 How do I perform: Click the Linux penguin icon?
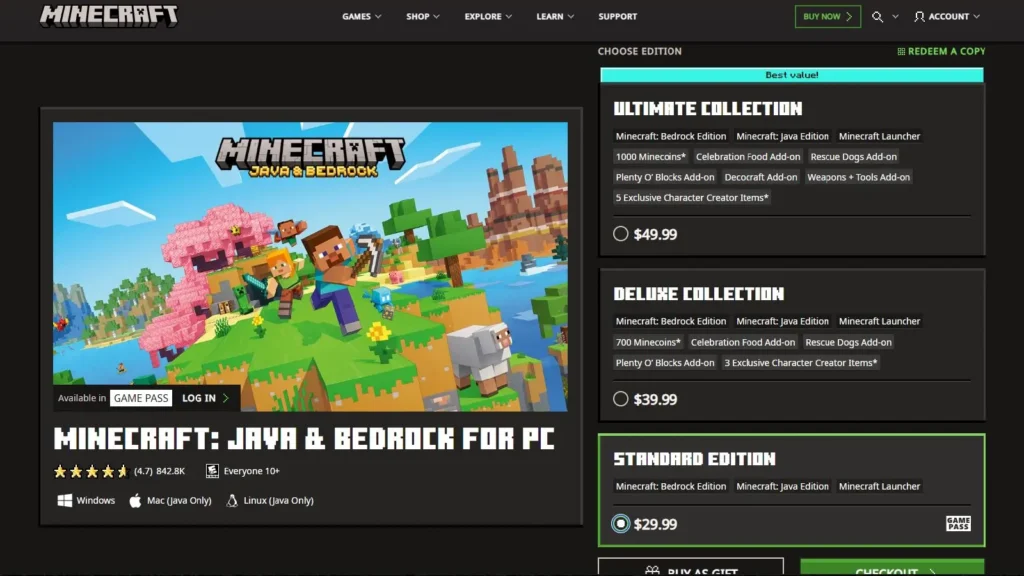232,500
